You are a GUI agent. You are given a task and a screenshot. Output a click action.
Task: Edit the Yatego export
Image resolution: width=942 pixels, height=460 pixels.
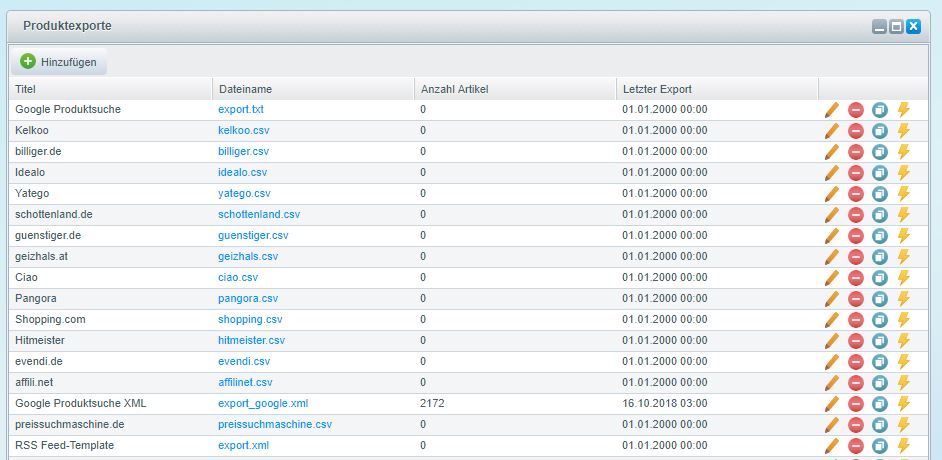pyautogui.click(x=831, y=194)
